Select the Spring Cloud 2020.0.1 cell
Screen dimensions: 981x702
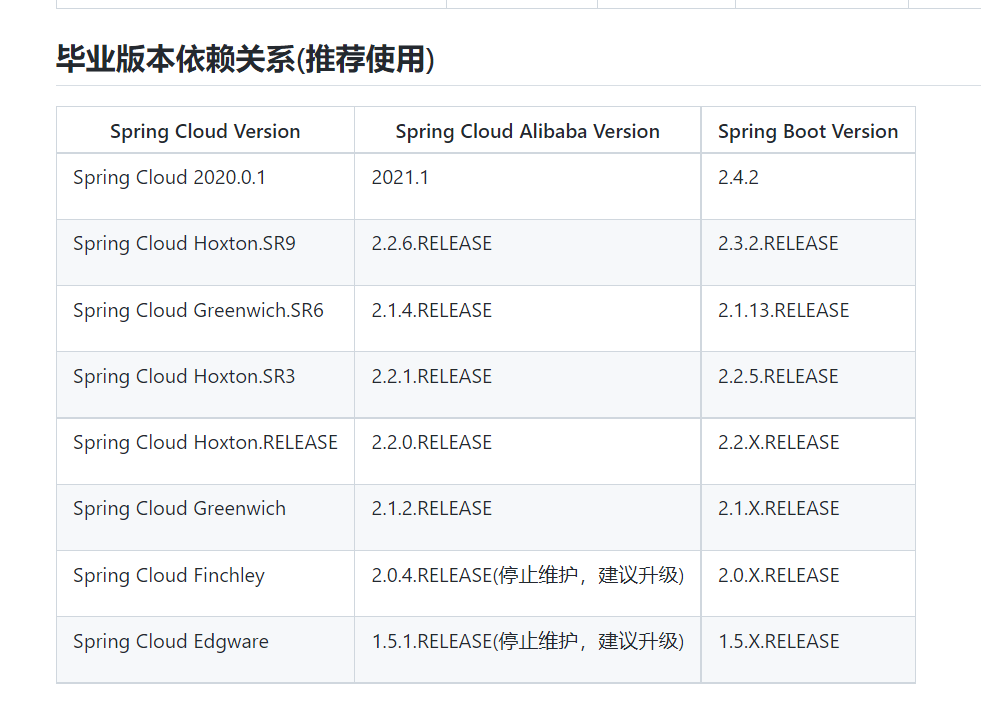169,178
